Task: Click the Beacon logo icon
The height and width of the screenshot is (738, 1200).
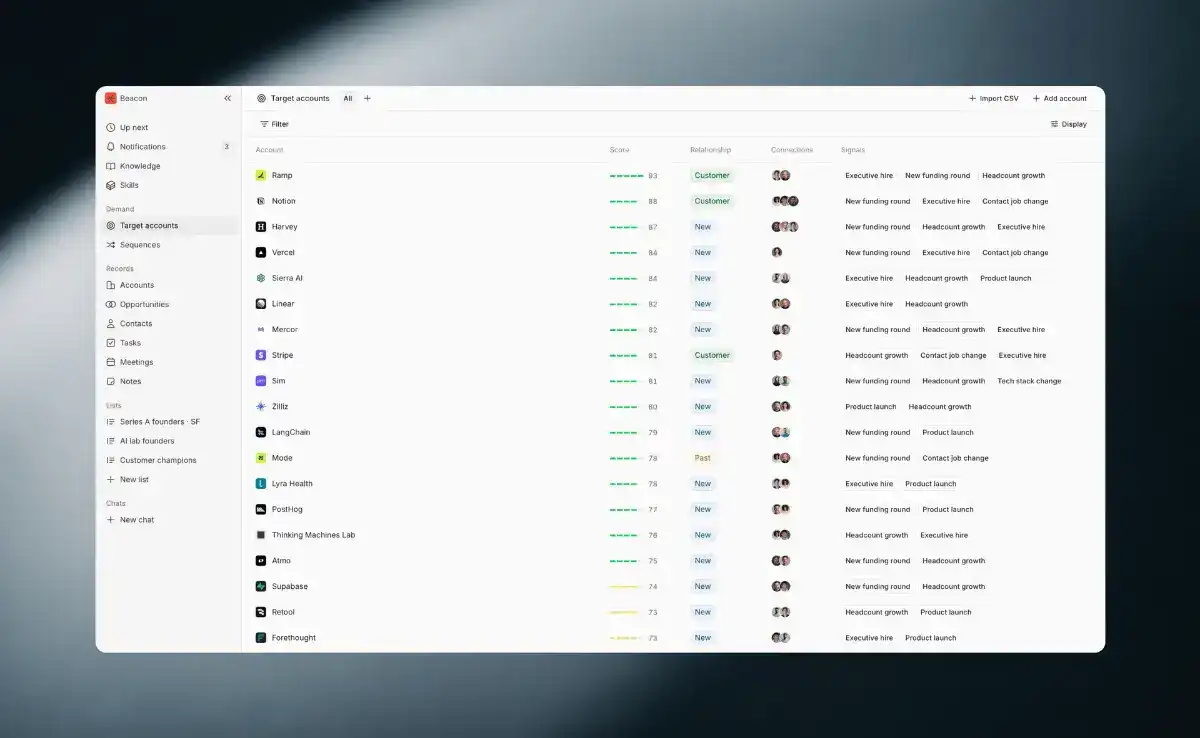Action: click(x=111, y=98)
